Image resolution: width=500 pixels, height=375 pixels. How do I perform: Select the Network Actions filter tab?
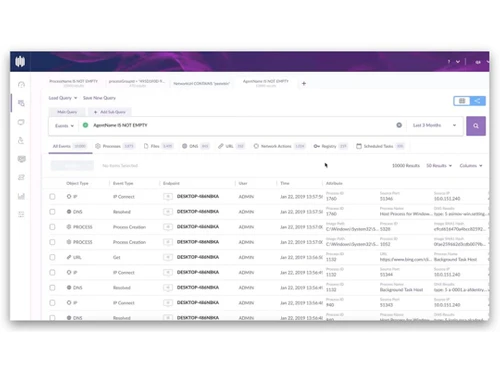[x=279, y=146]
